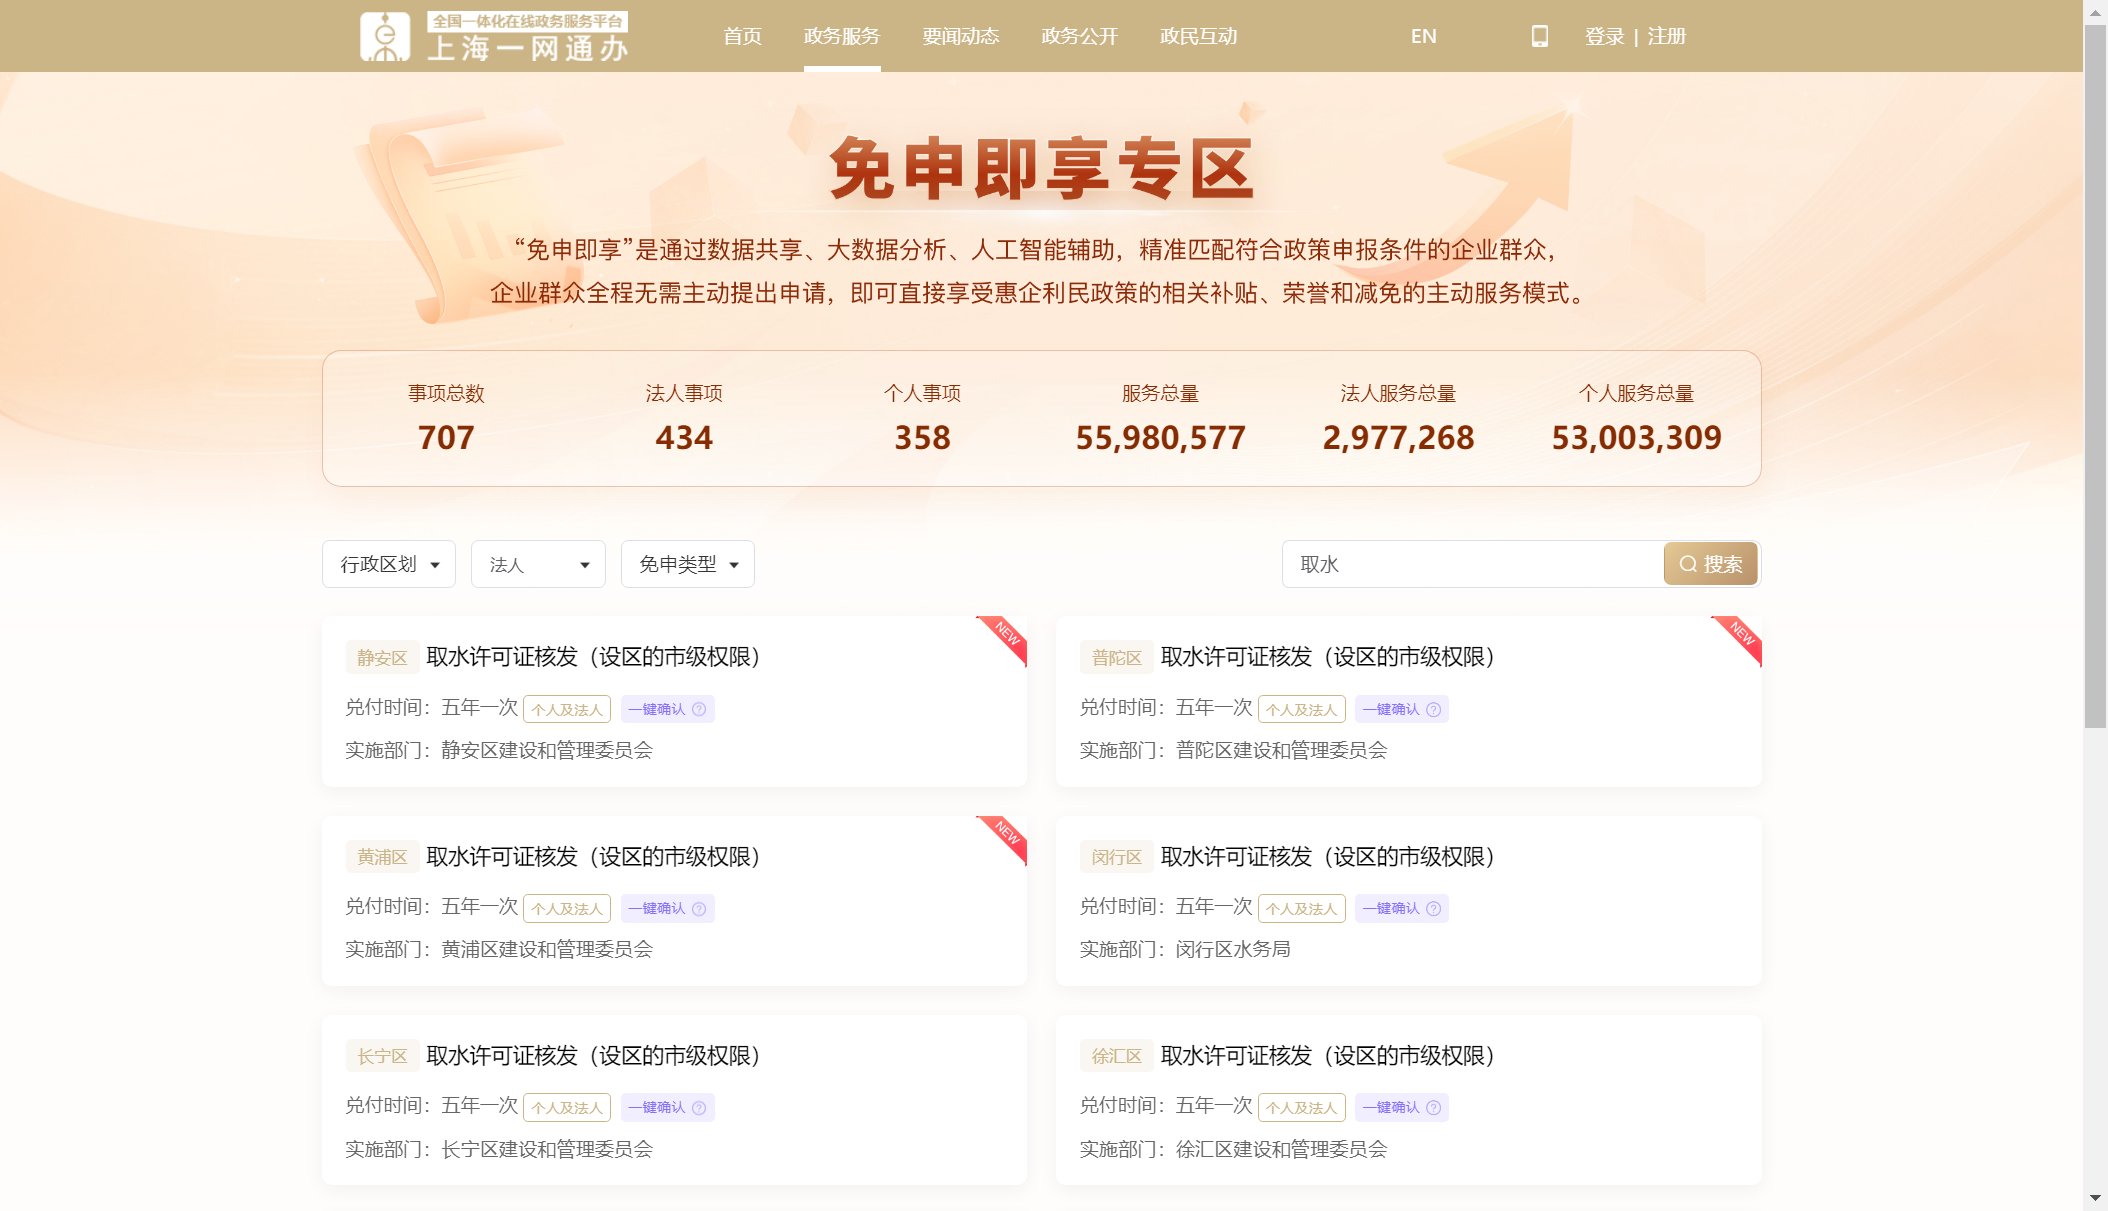The width and height of the screenshot is (2108, 1211).
Task: Click the scrollbar down arrow
Action: (x=2095, y=1197)
